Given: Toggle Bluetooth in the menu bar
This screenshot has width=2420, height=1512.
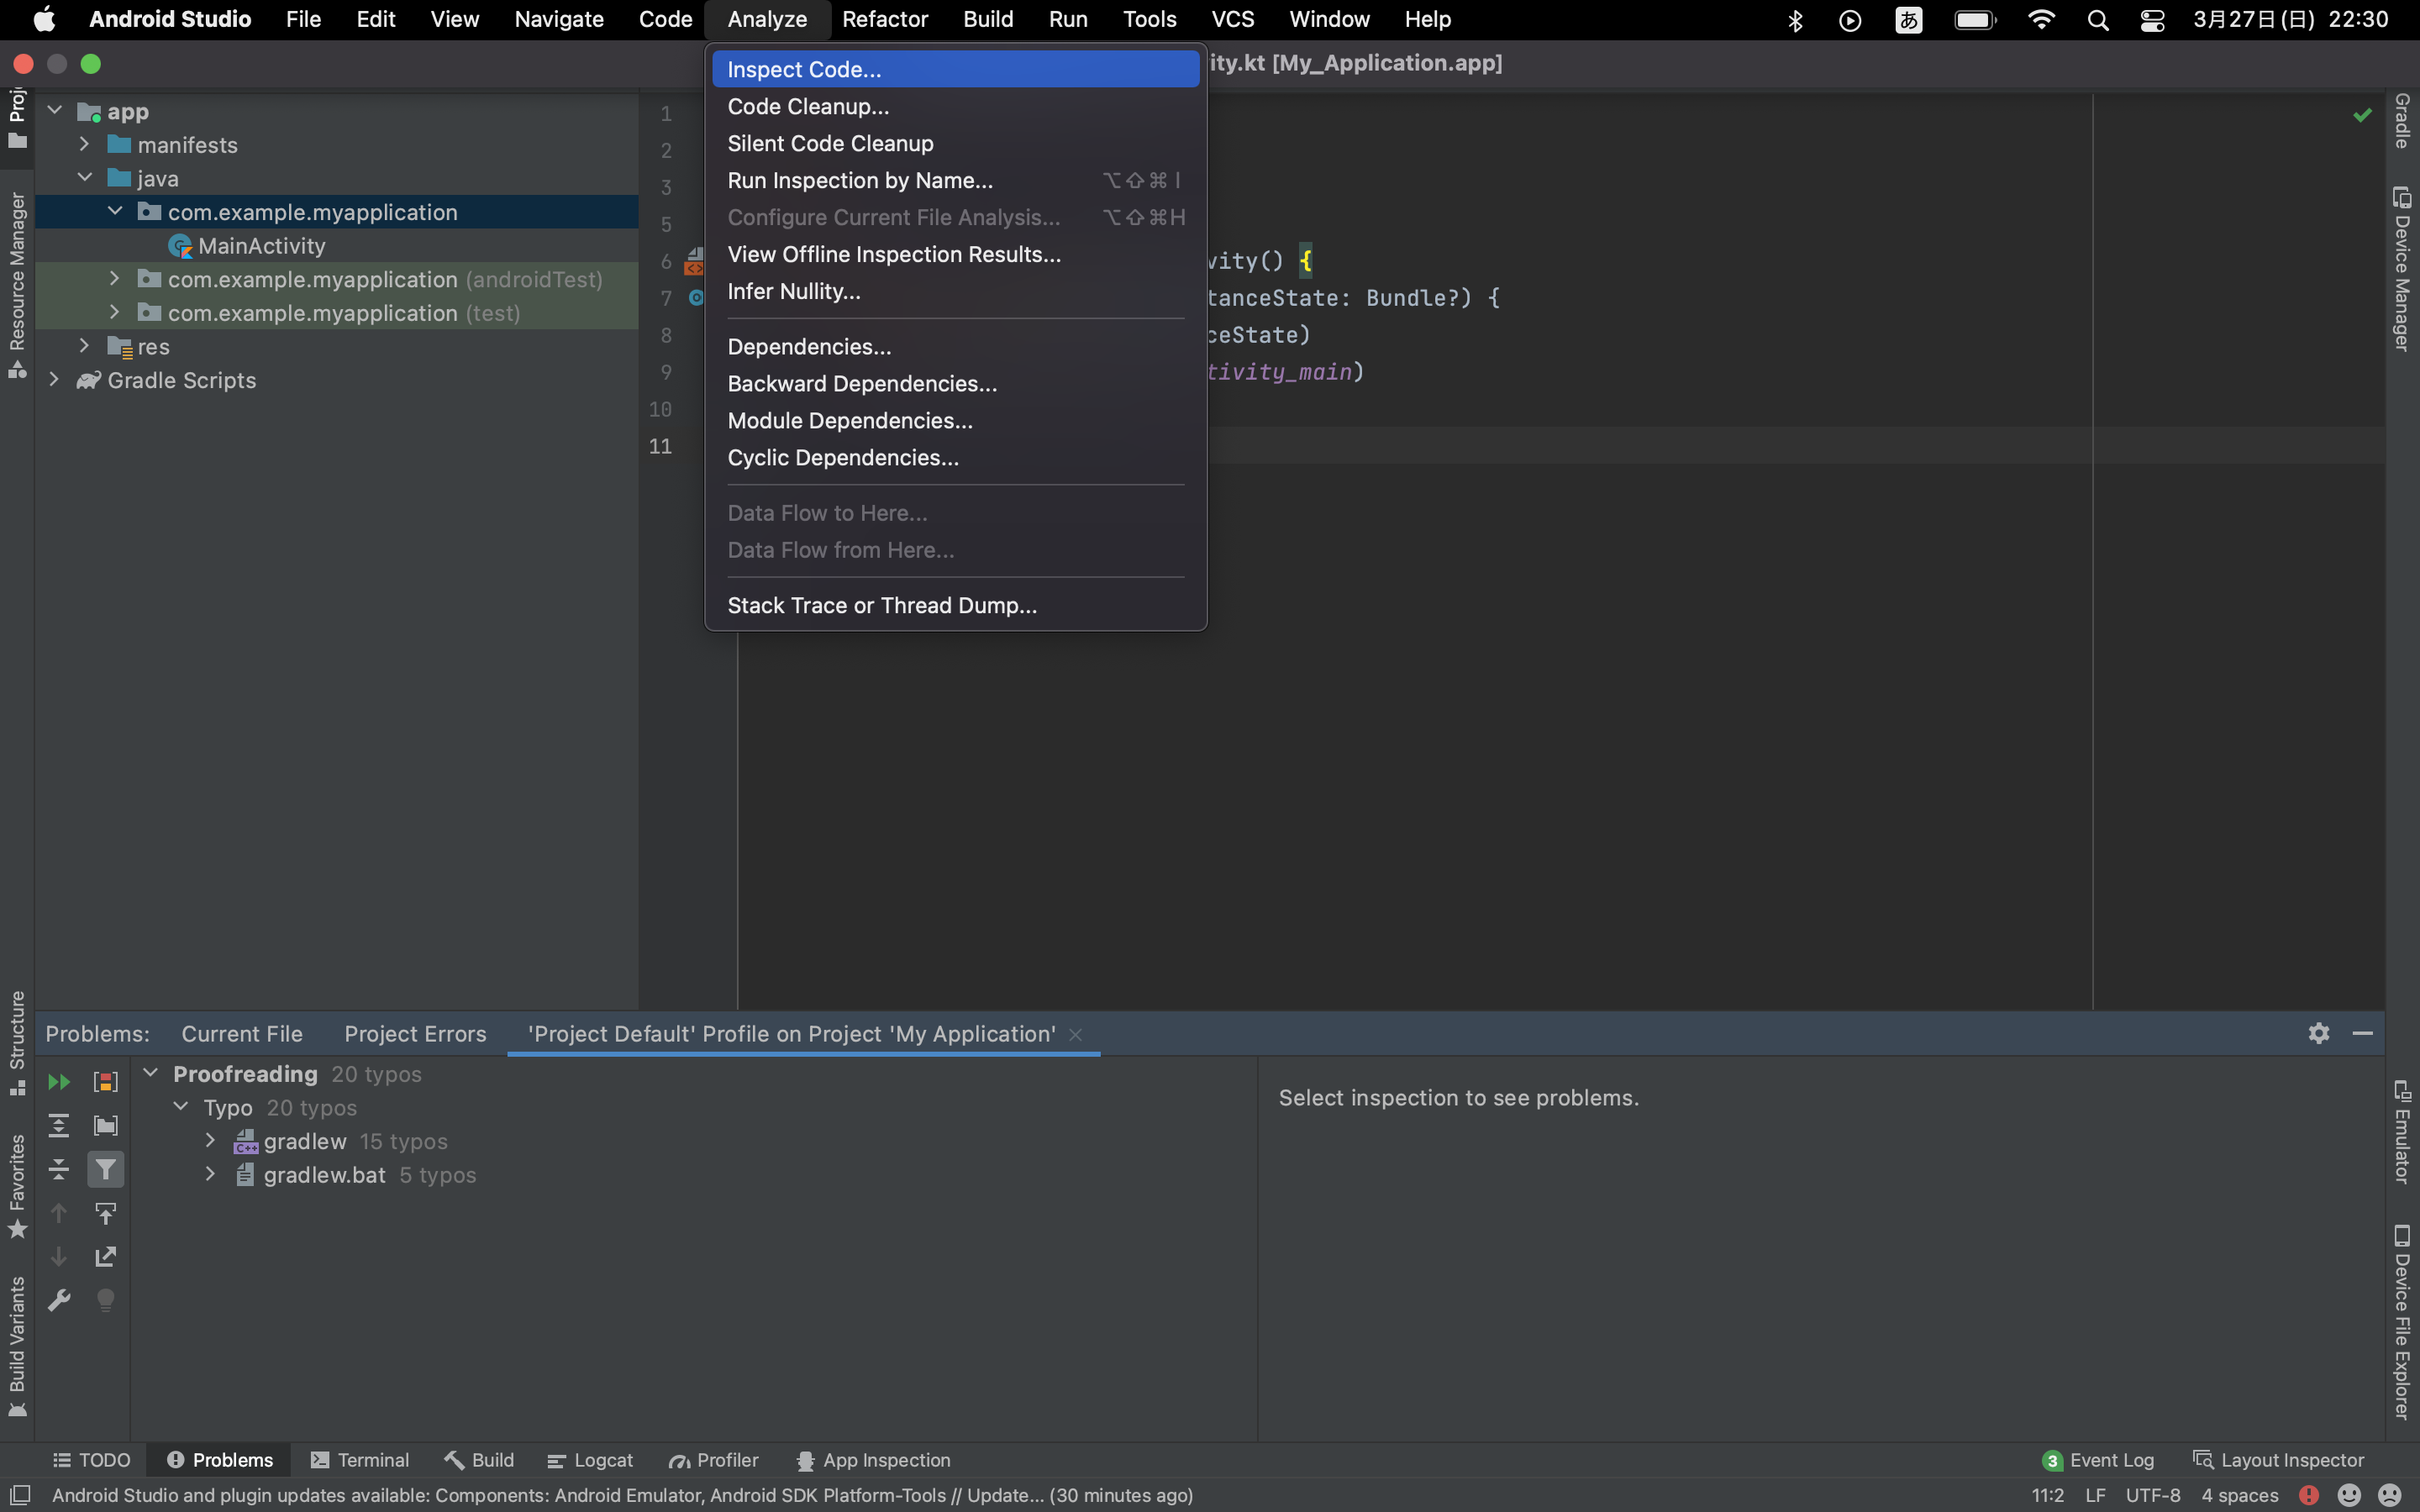Looking at the screenshot, I should 1795,20.
